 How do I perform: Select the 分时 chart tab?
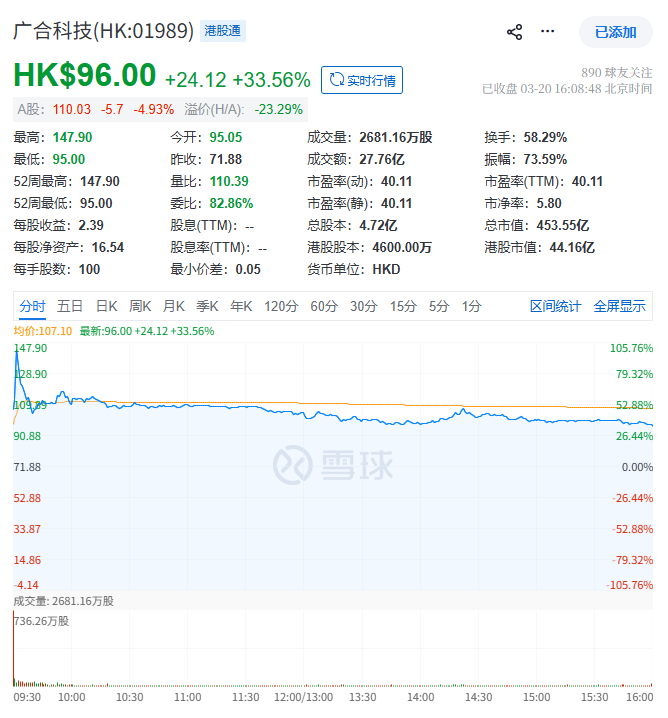[x=33, y=306]
